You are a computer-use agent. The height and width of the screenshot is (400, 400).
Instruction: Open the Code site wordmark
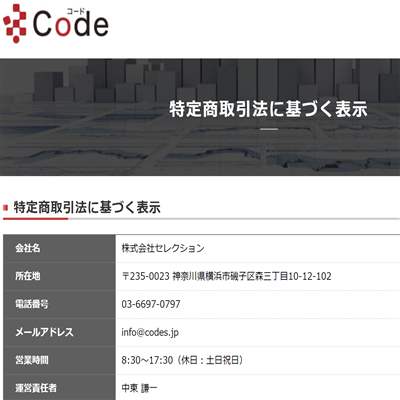click(x=71, y=23)
